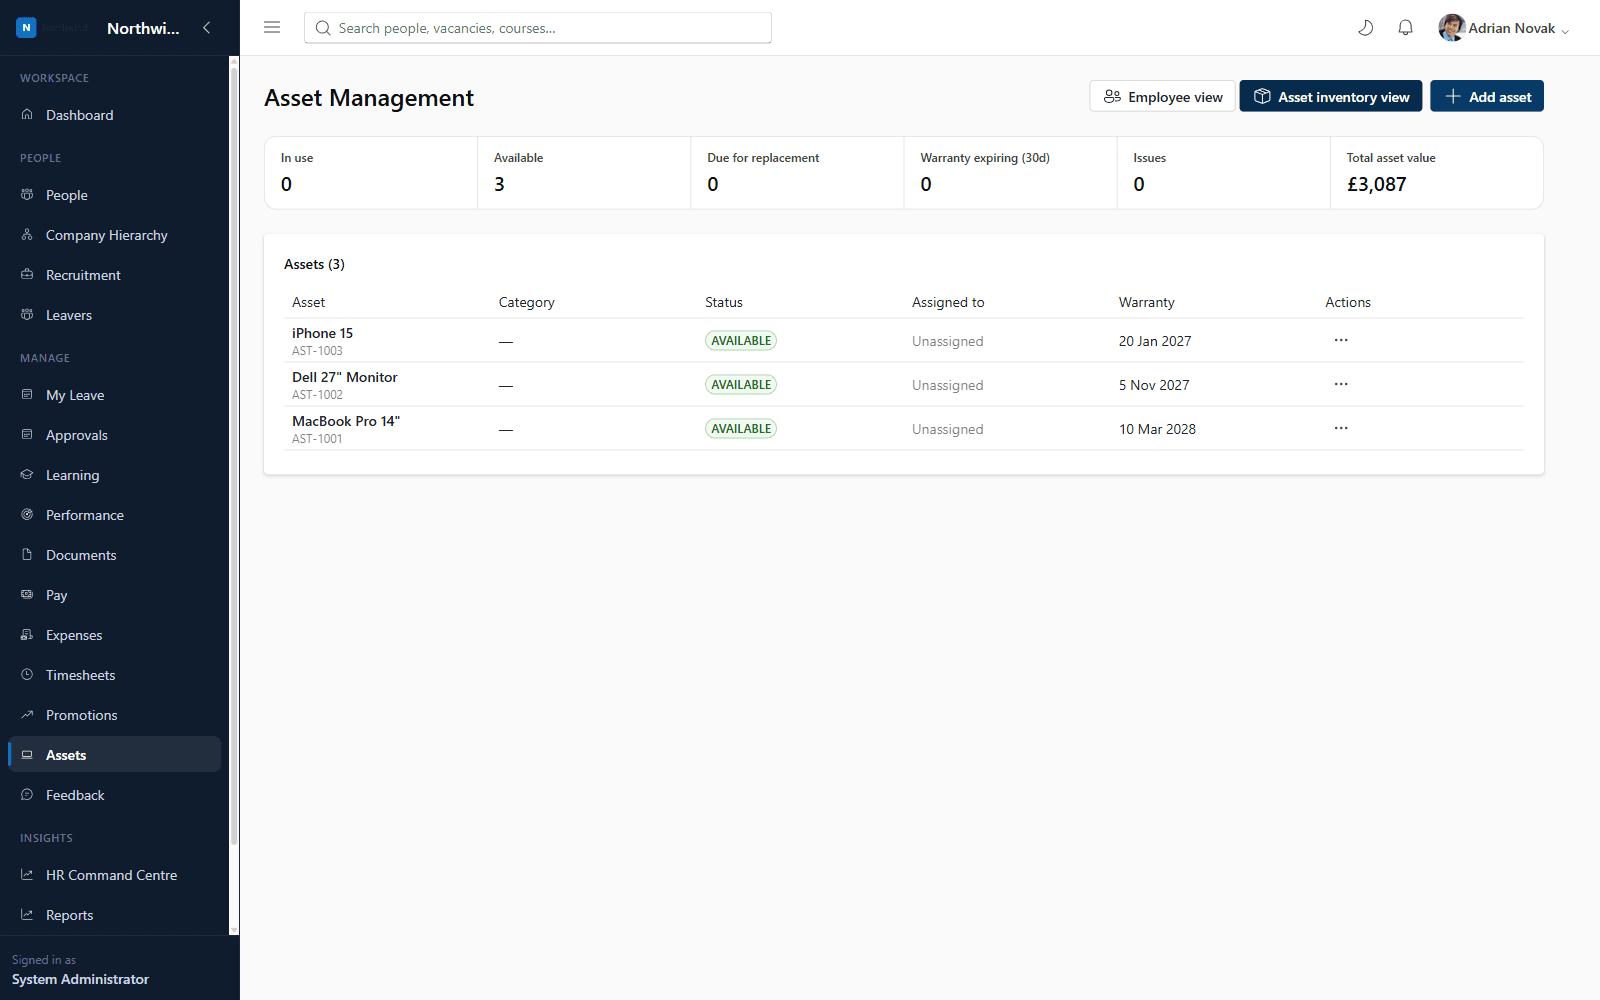
Task: Click the Pay money icon
Action: [27, 595]
